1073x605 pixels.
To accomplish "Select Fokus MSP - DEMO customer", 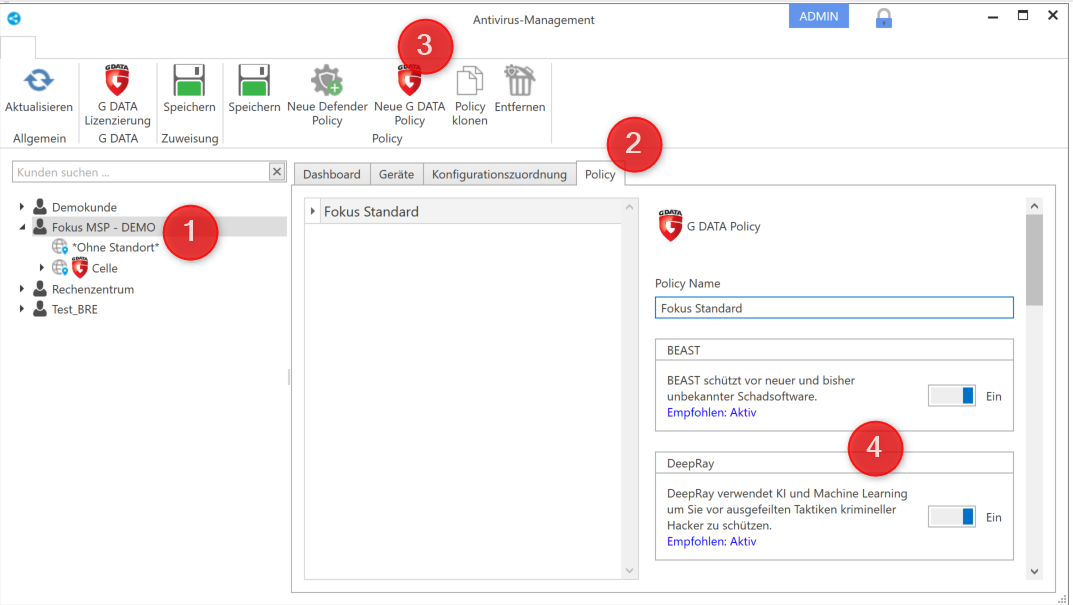I will point(103,227).
